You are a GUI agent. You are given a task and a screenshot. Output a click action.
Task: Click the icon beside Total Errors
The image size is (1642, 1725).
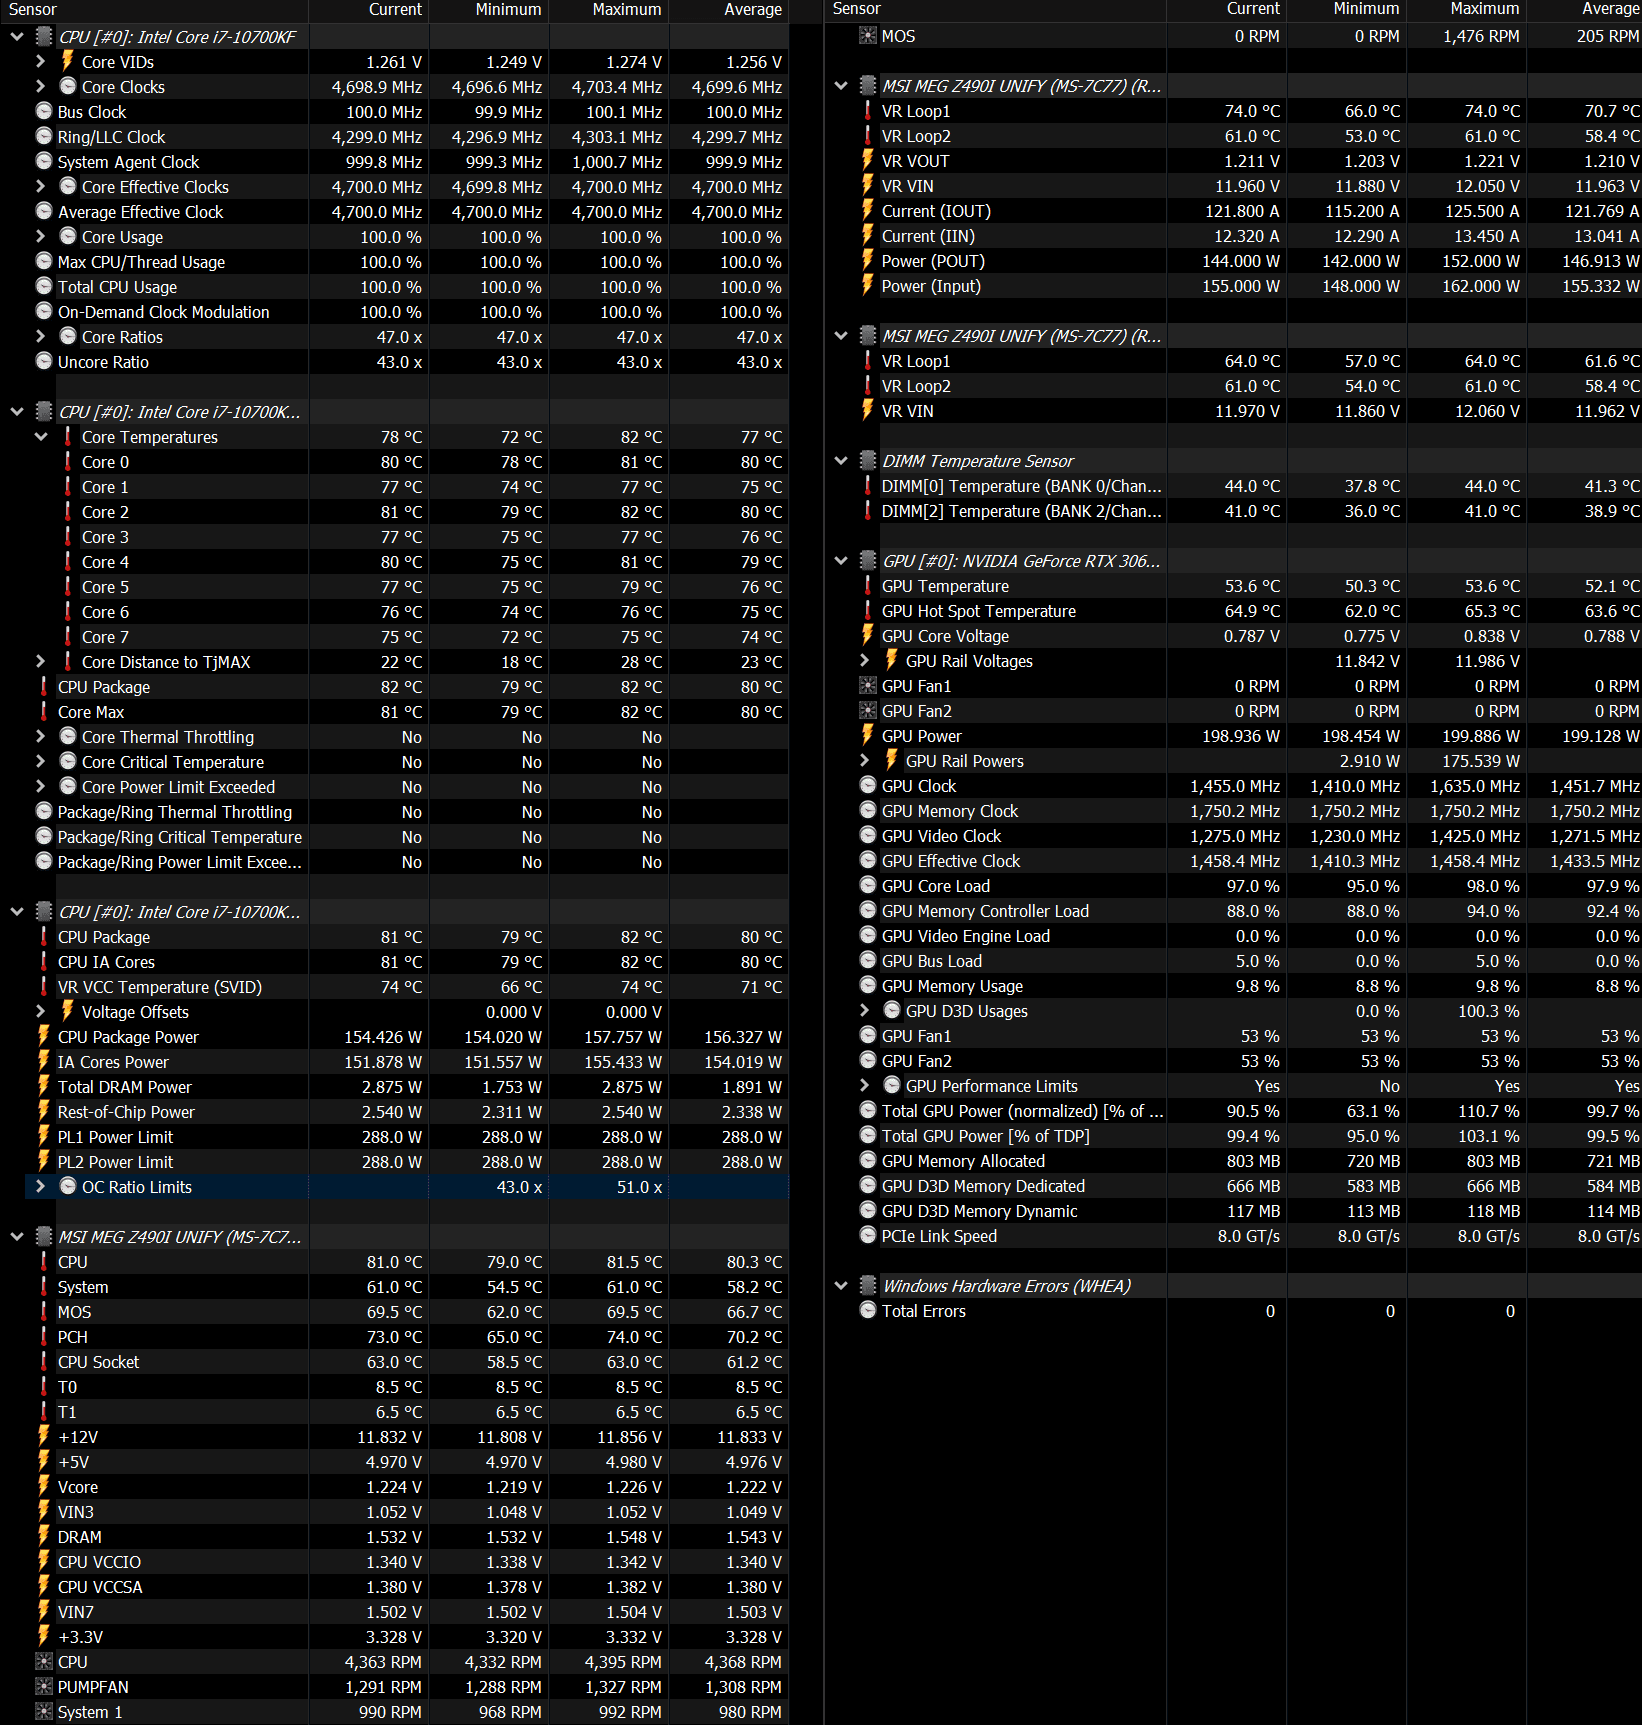(868, 1310)
